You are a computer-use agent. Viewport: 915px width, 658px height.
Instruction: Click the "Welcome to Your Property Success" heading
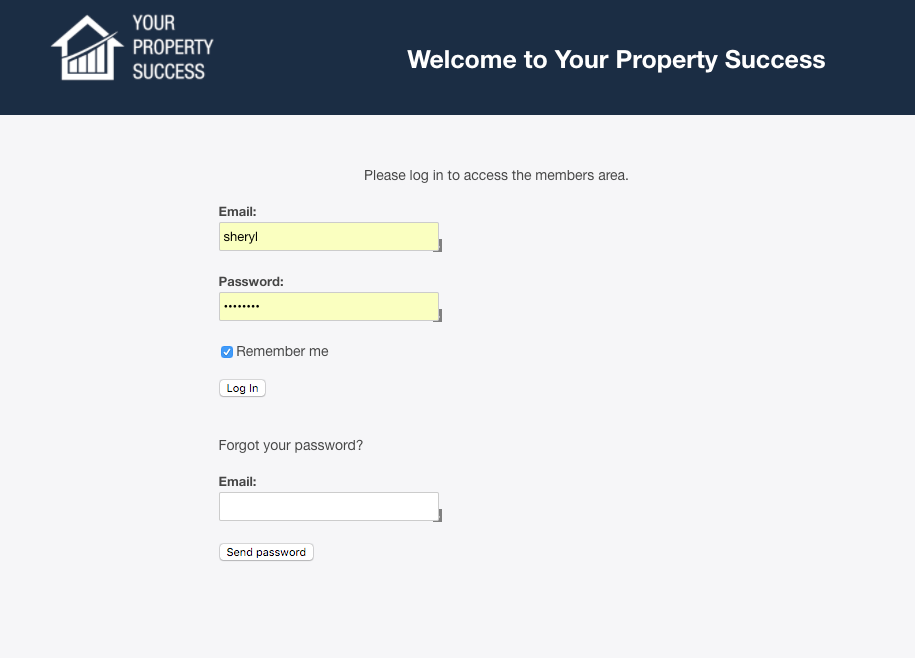click(x=616, y=60)
